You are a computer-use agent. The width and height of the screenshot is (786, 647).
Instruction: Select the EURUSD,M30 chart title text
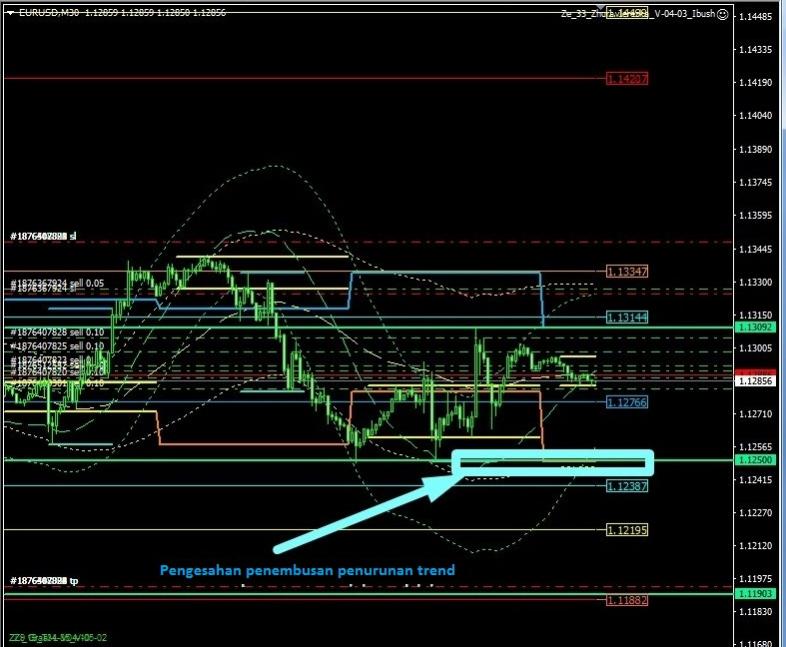50,13
